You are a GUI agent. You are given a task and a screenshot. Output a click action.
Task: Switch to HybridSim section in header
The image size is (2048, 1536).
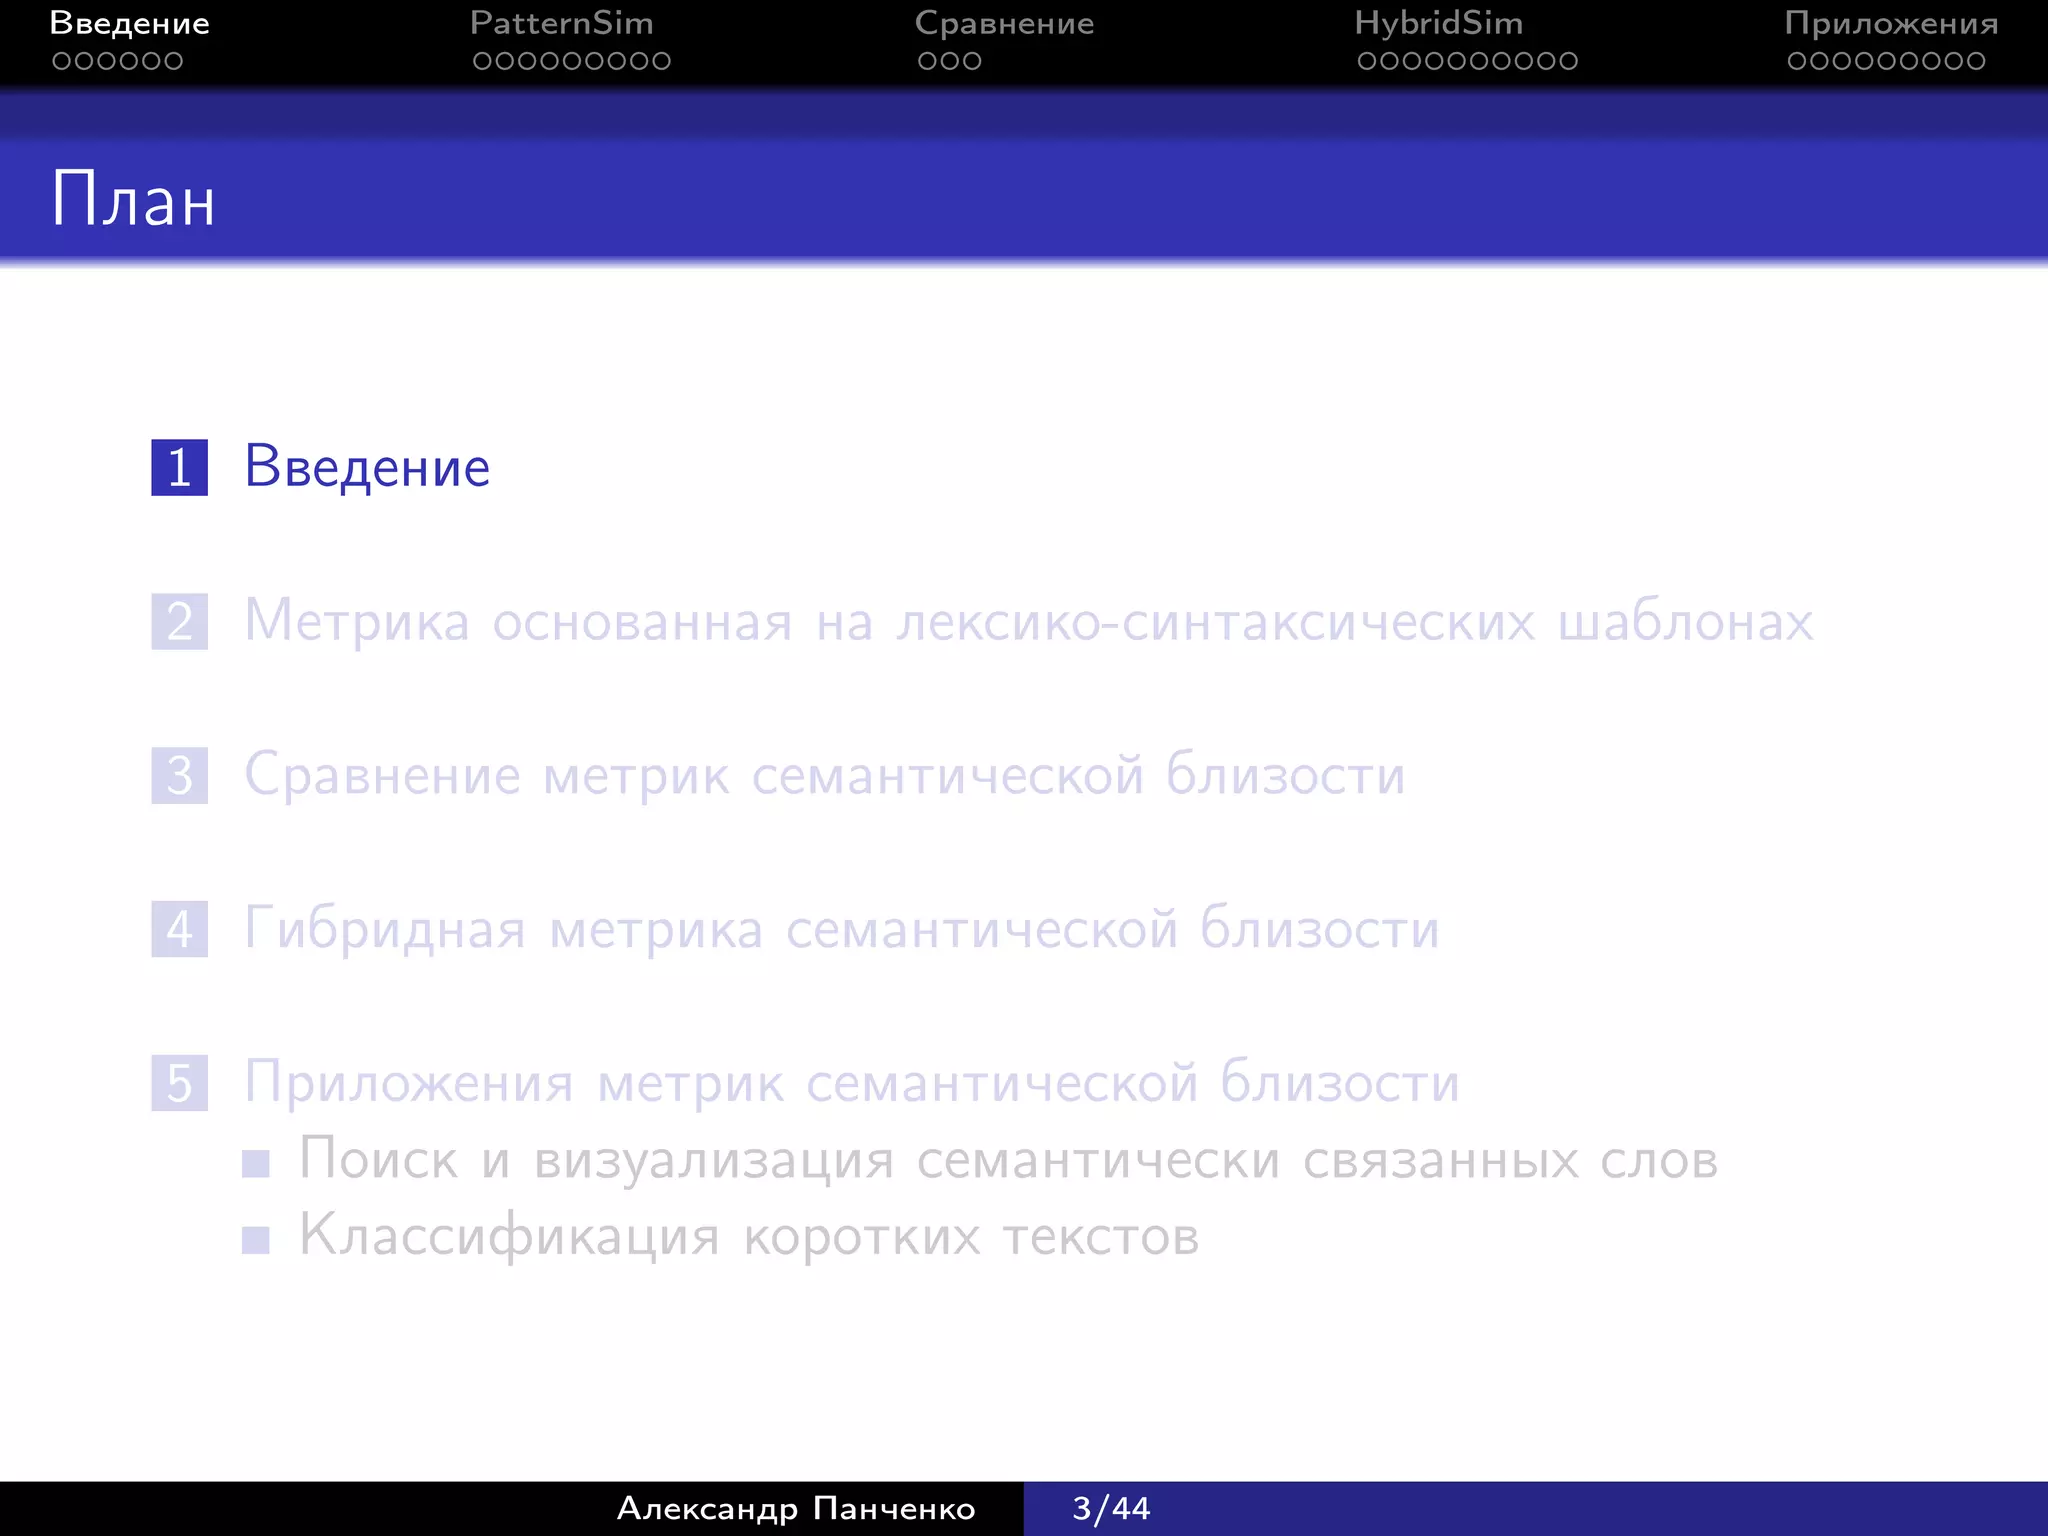[1438, 25]
